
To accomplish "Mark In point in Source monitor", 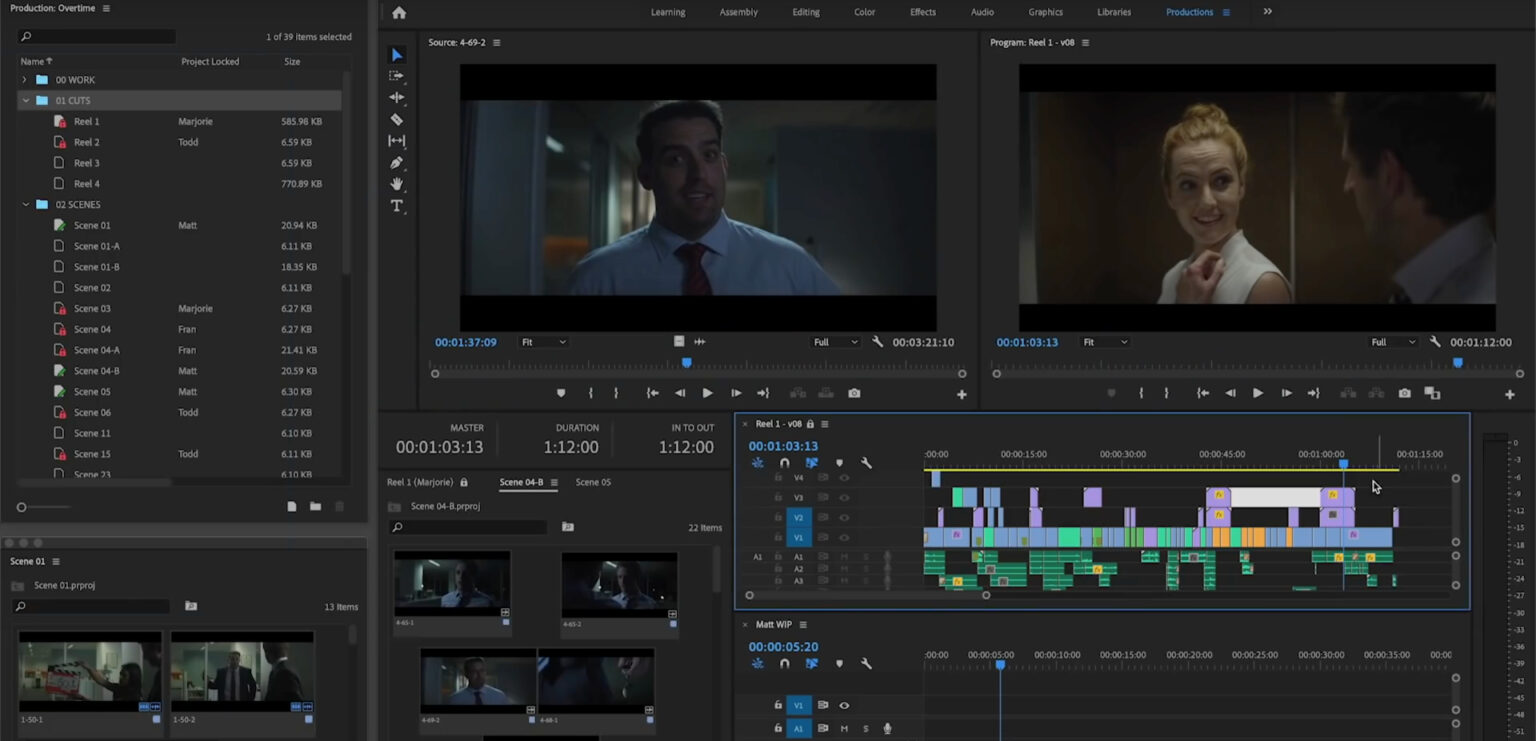I will [591, 393].
